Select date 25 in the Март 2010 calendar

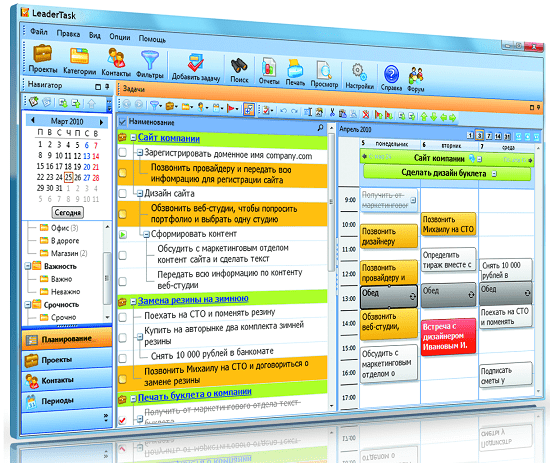[68, 177]
